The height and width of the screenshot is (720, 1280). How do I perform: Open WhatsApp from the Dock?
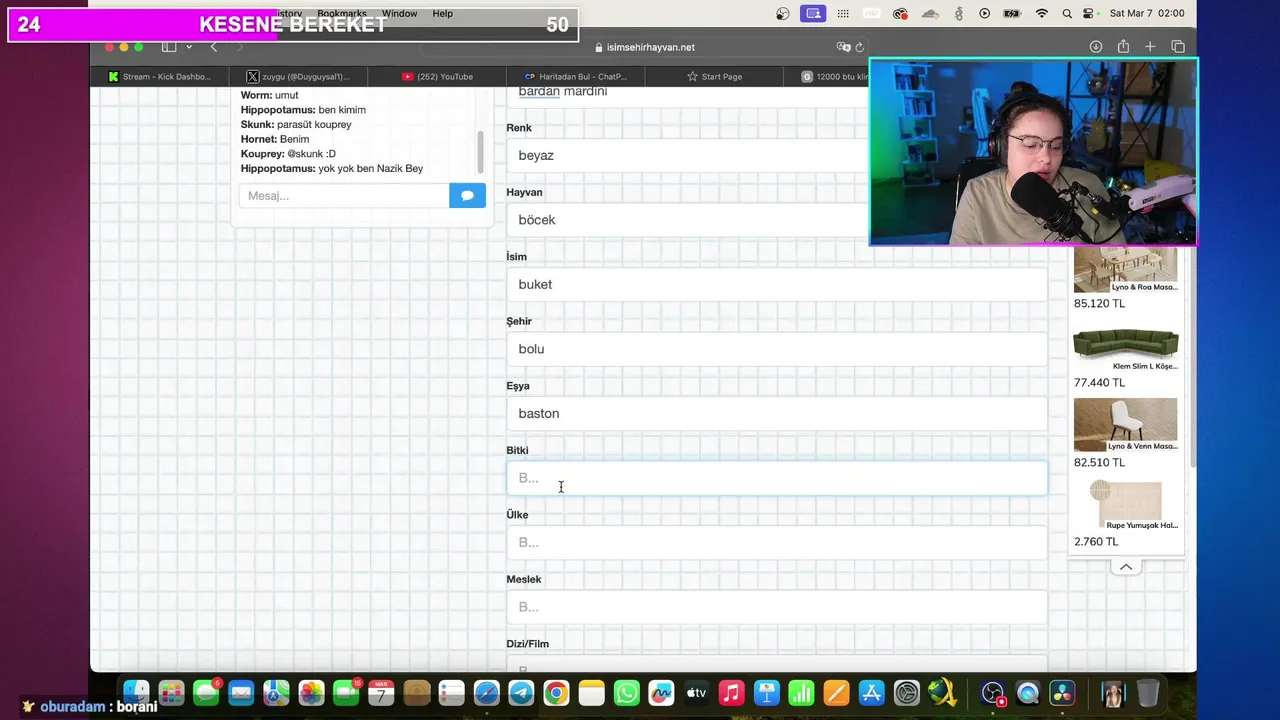tap(626, 692)
